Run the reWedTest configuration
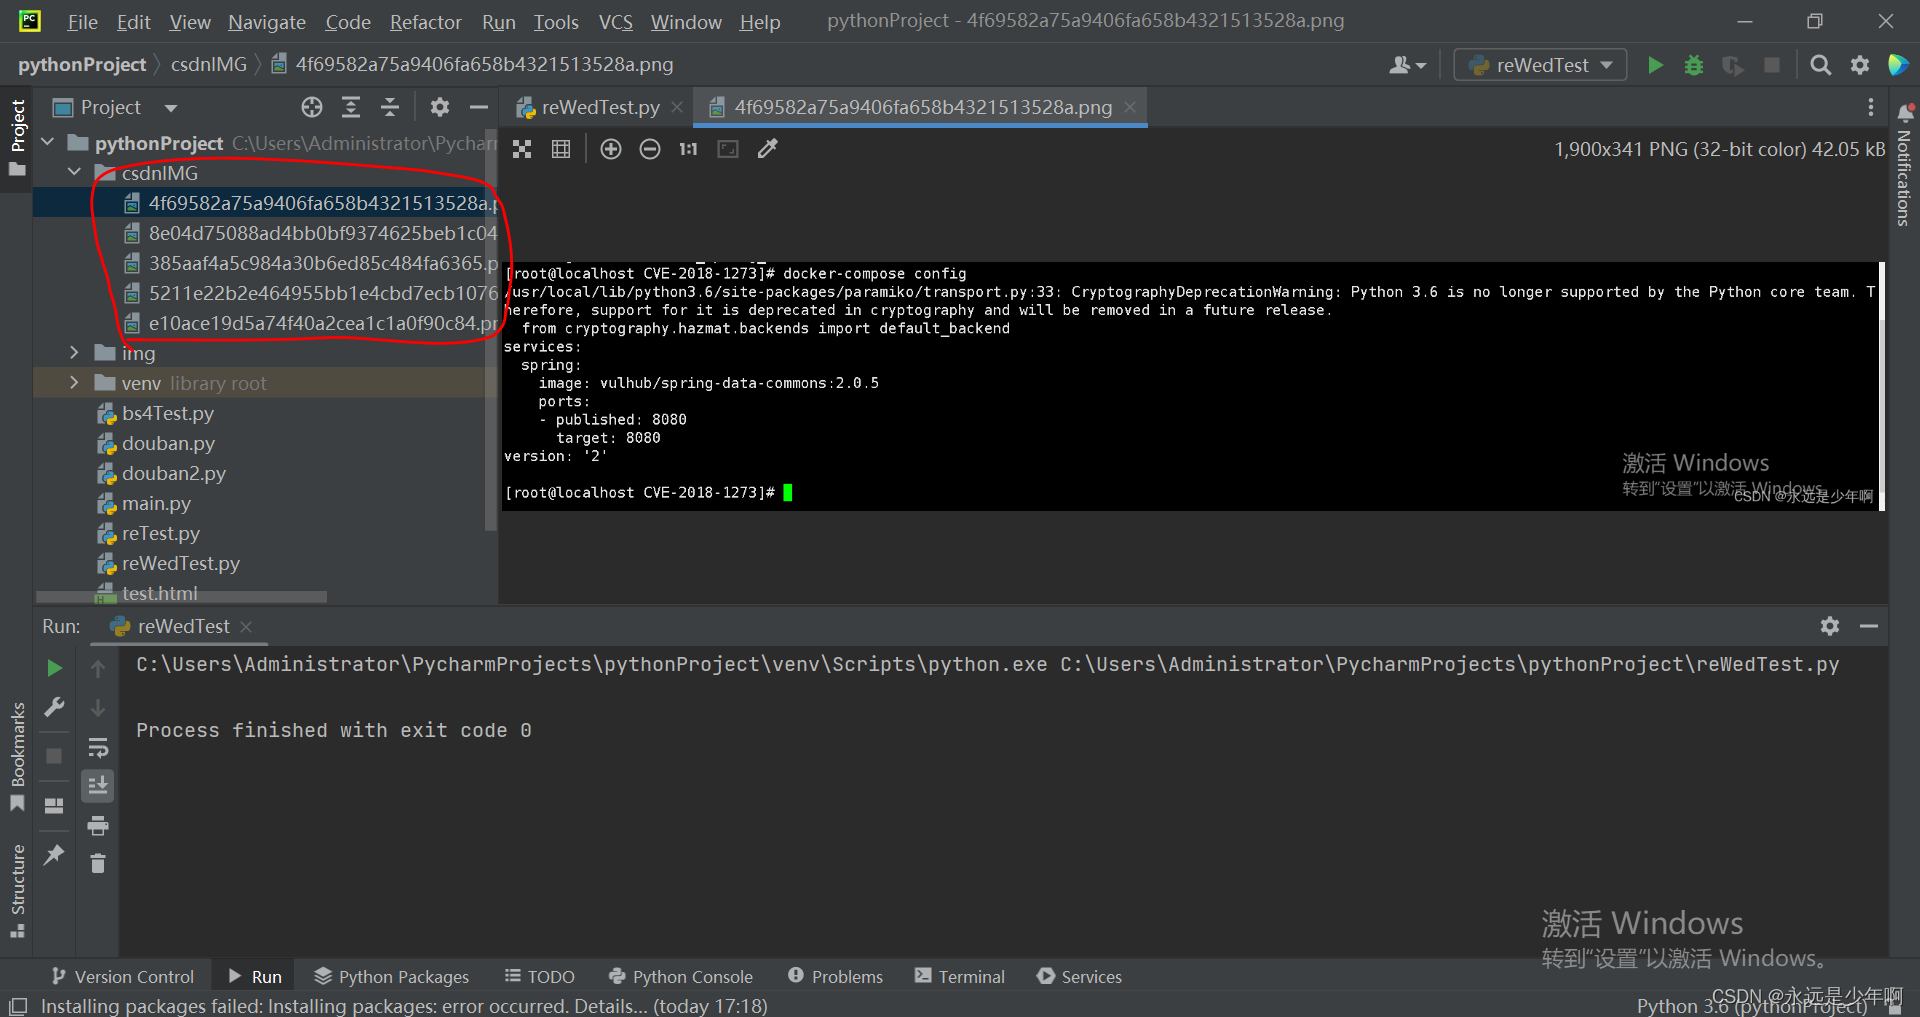 (1655, 65)
